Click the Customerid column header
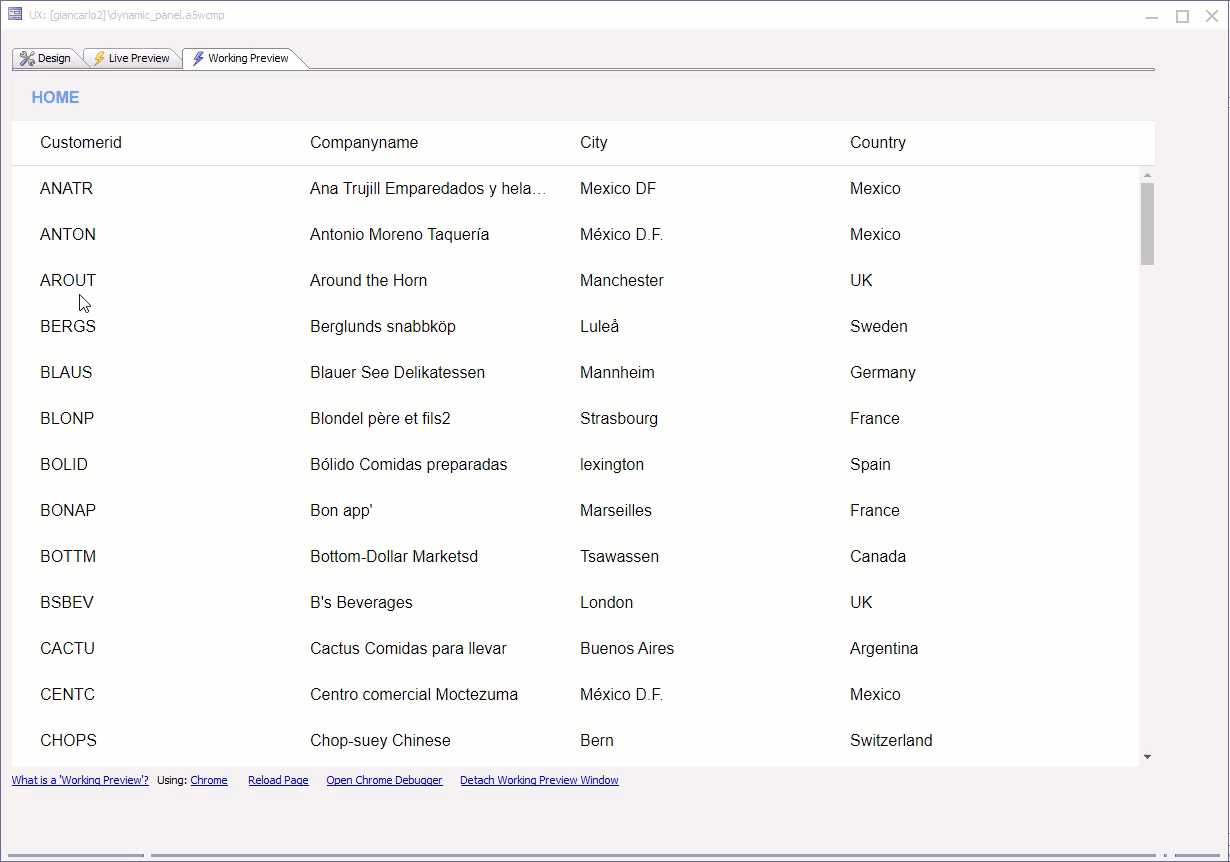The height and width of the screenshot is (862, 1230). pos(81,142)
